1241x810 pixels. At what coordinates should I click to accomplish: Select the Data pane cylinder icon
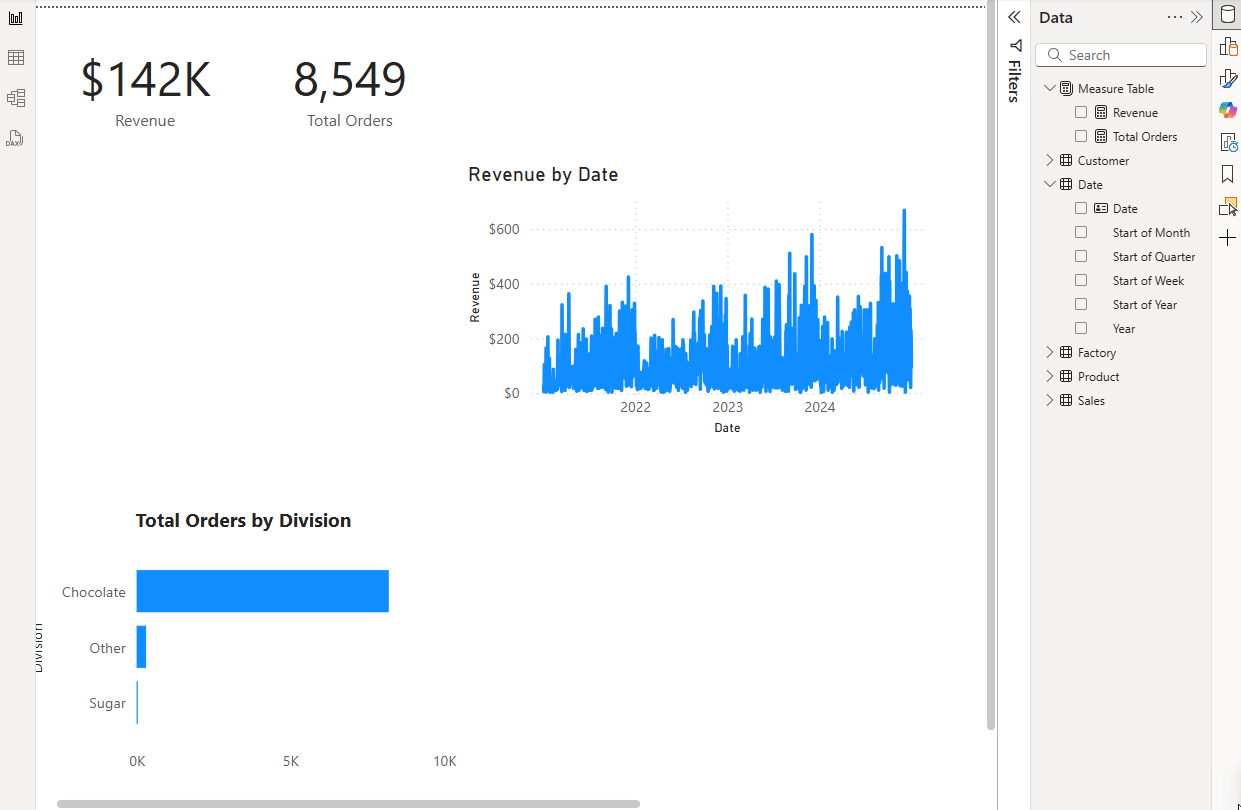(1228, 15)
